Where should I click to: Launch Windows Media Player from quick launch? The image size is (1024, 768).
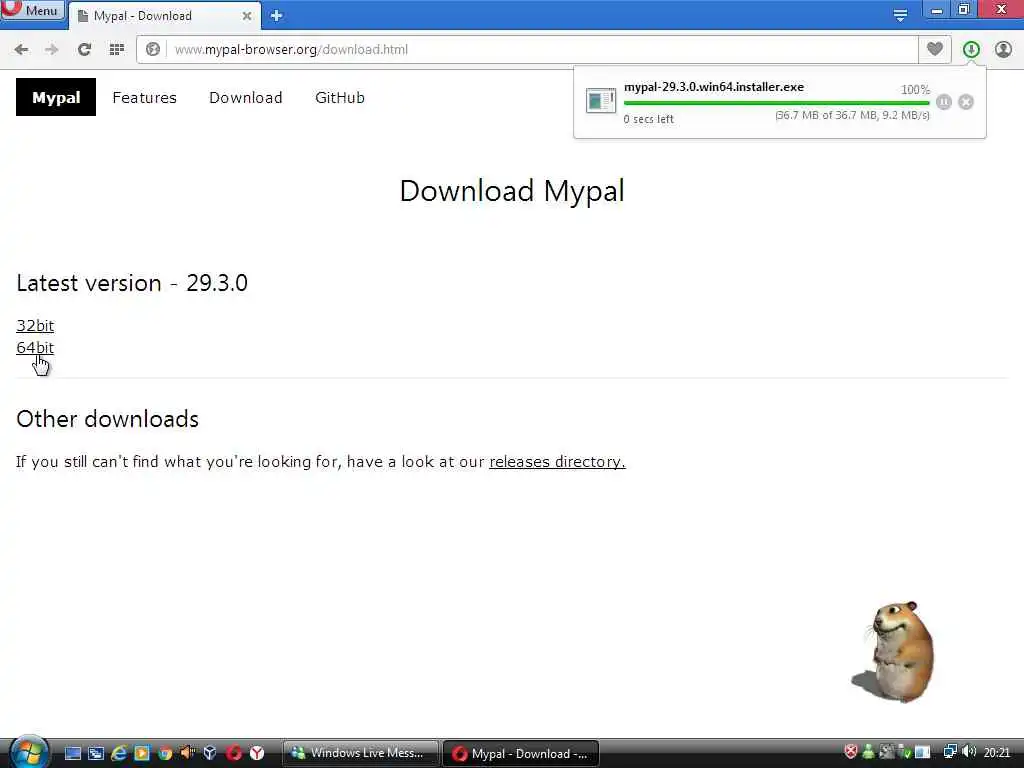point(142,754)
